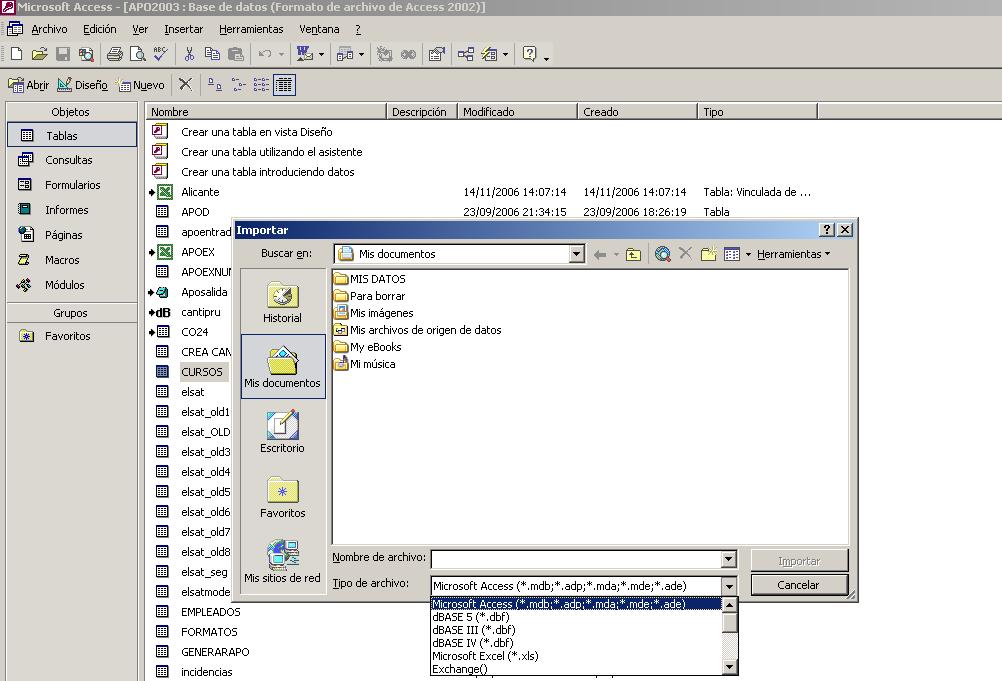
Task: Click the Open database folder icon
Action: coord(40,54)
